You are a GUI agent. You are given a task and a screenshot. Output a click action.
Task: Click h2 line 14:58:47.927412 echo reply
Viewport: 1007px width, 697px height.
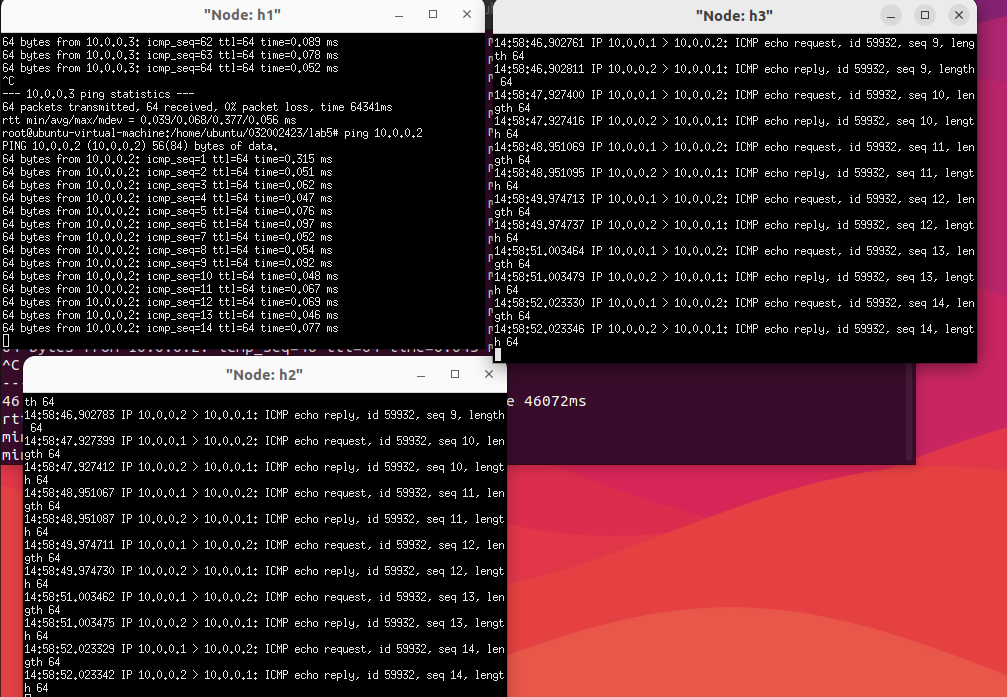265,473
